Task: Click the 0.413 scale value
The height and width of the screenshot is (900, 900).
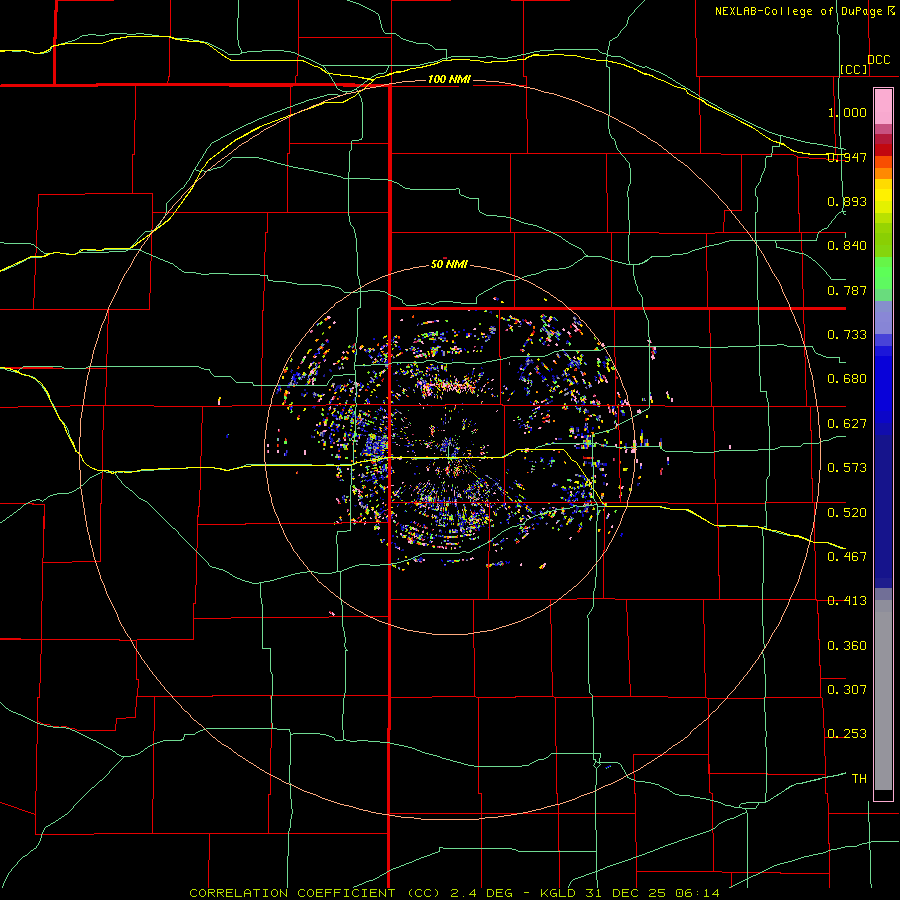Action: click(847, 601)
